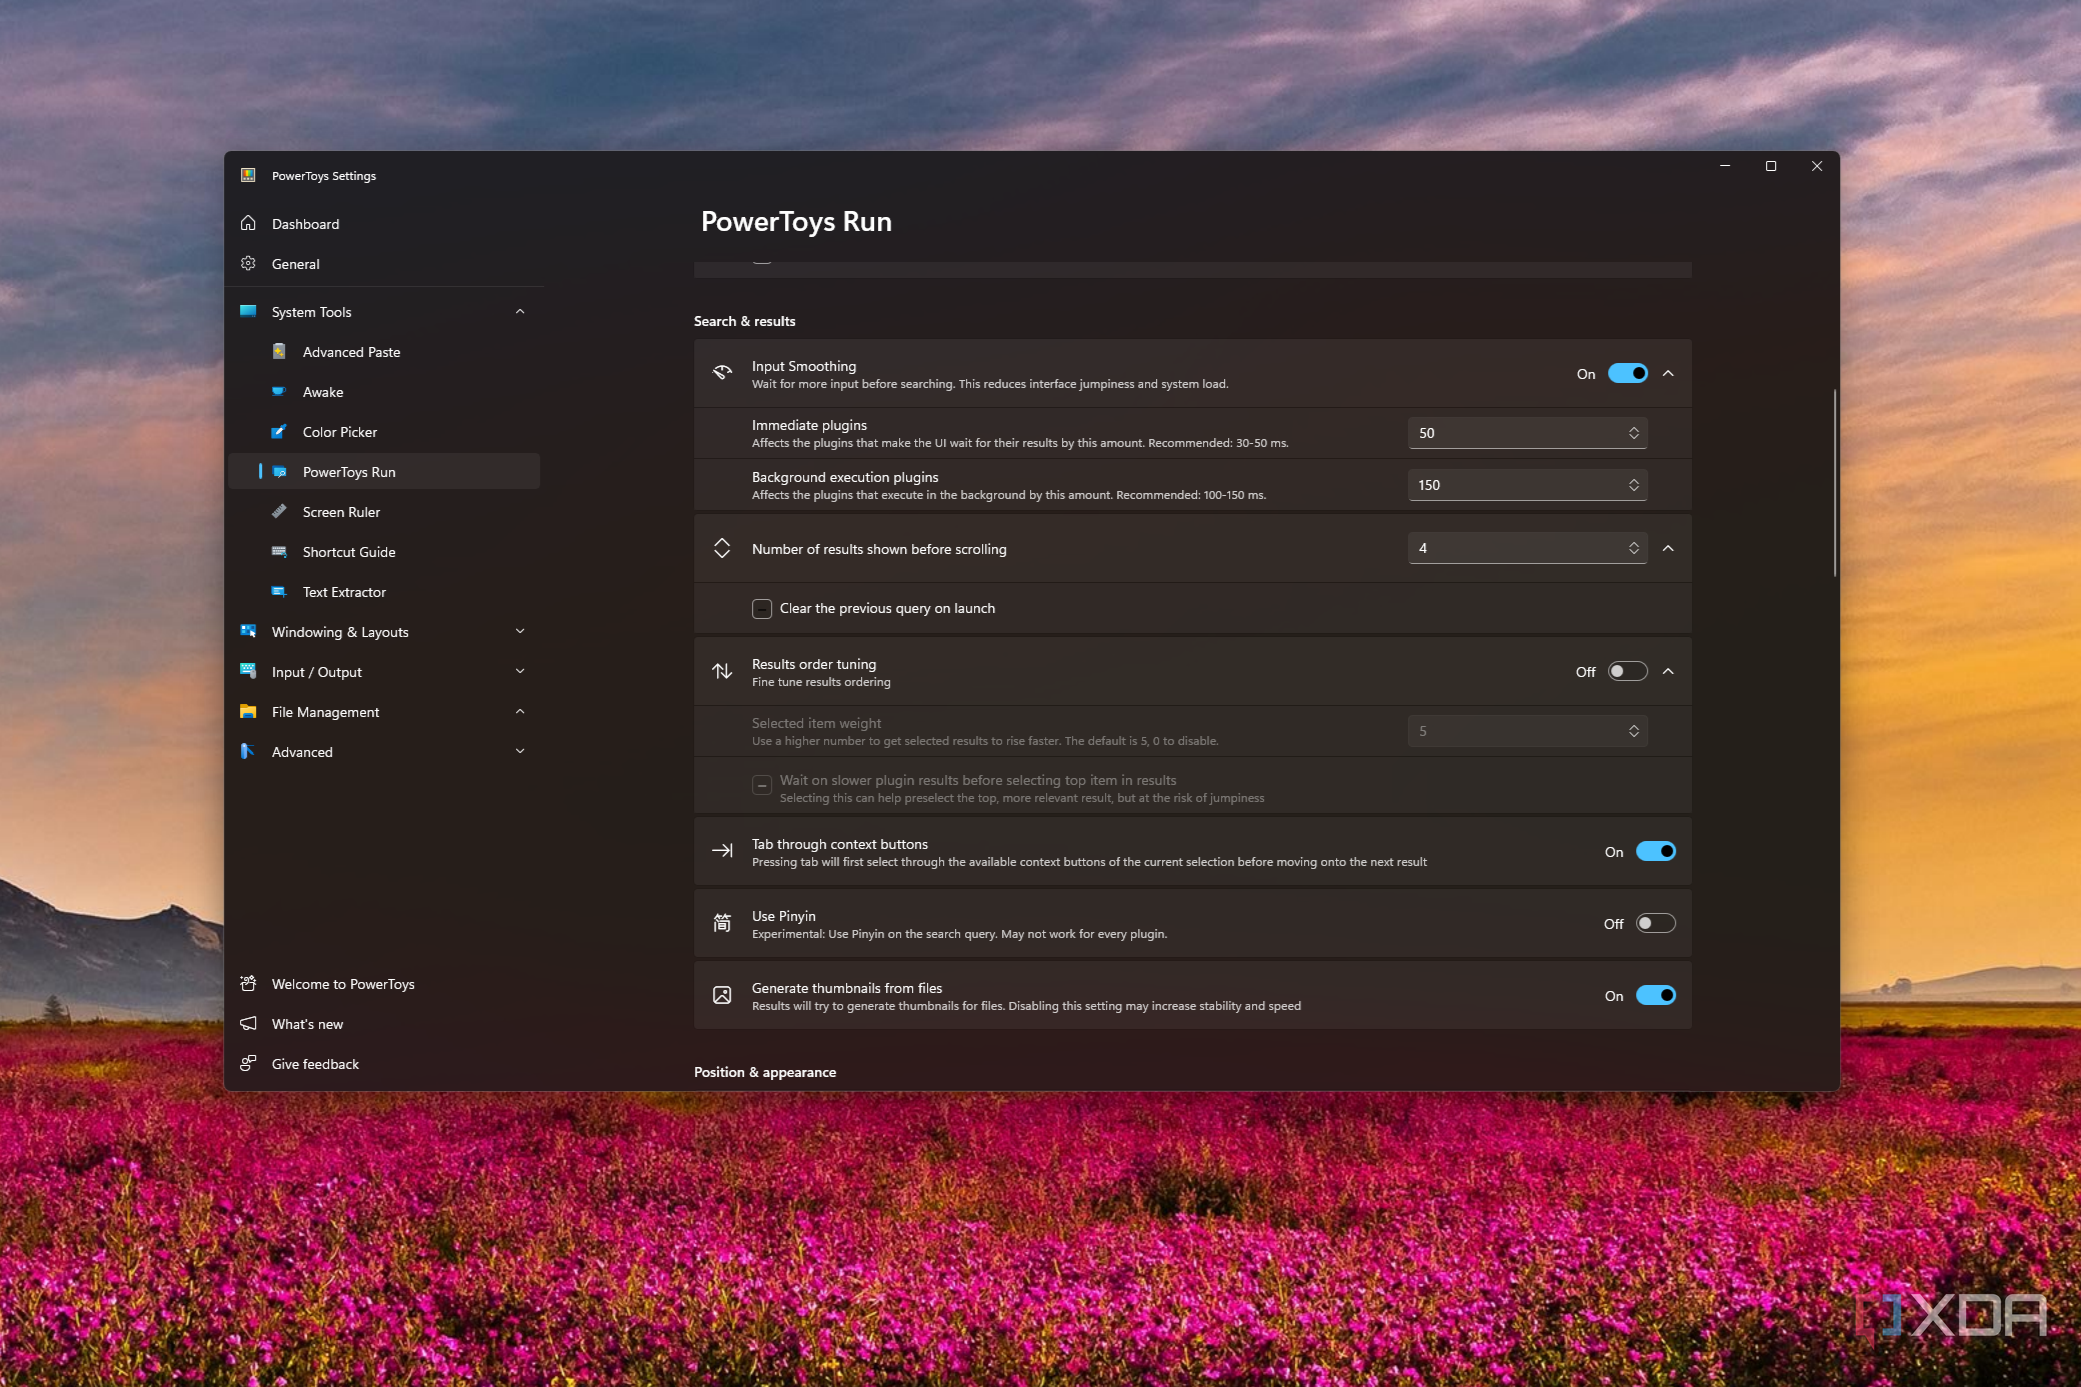
Task: Click the Welcome to PowerToys icon
Action: [248, 983]
